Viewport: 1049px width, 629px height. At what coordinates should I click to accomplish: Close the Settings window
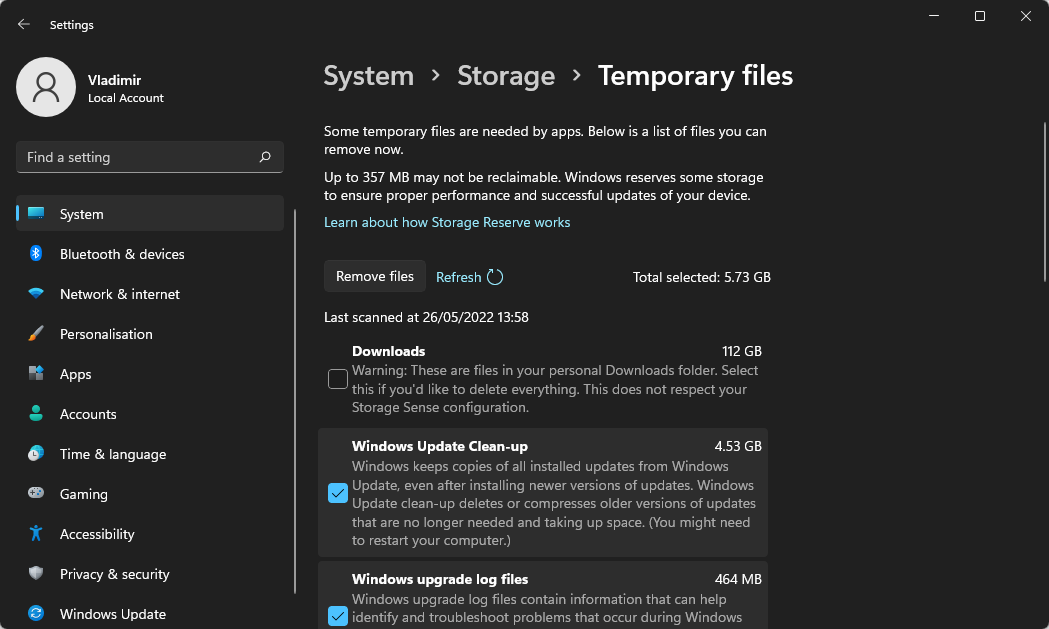pyautogui.click(x=1026, y=15)
